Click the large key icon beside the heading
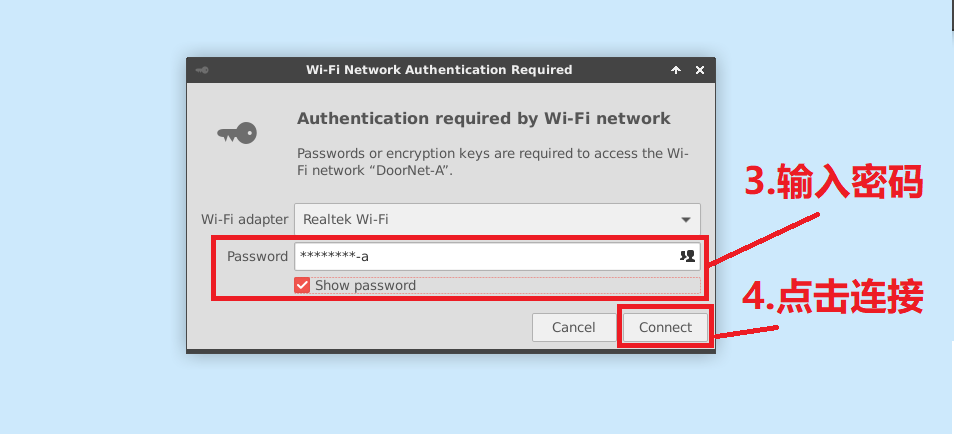The image size is (954, 434). [237, 133]
